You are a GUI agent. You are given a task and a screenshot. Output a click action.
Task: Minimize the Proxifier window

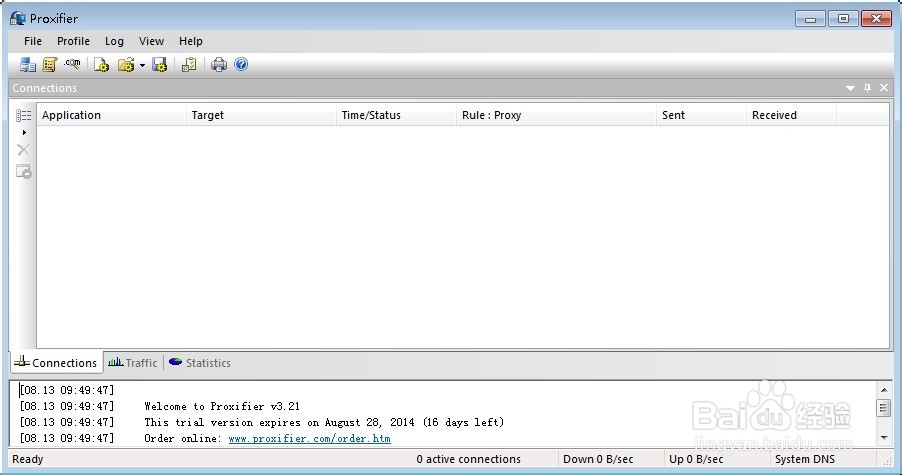[810, 19]
